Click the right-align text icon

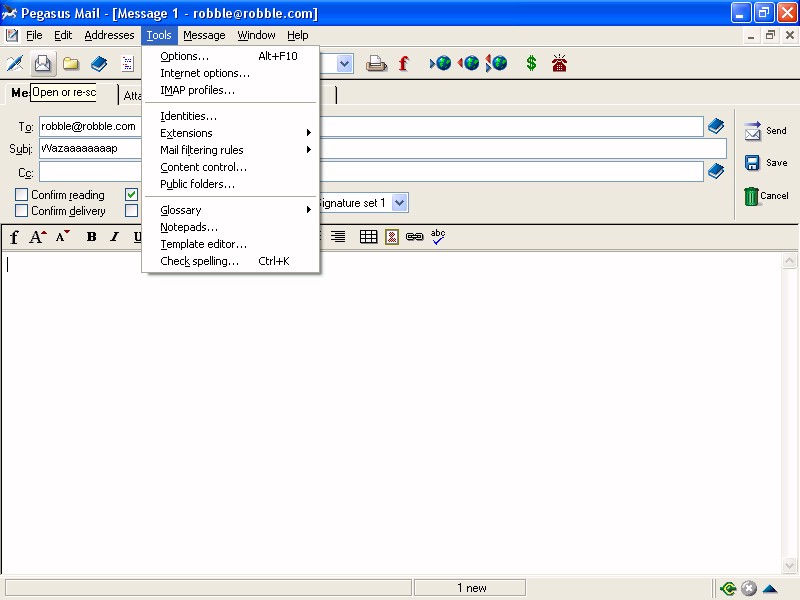(x=338, y=237)
